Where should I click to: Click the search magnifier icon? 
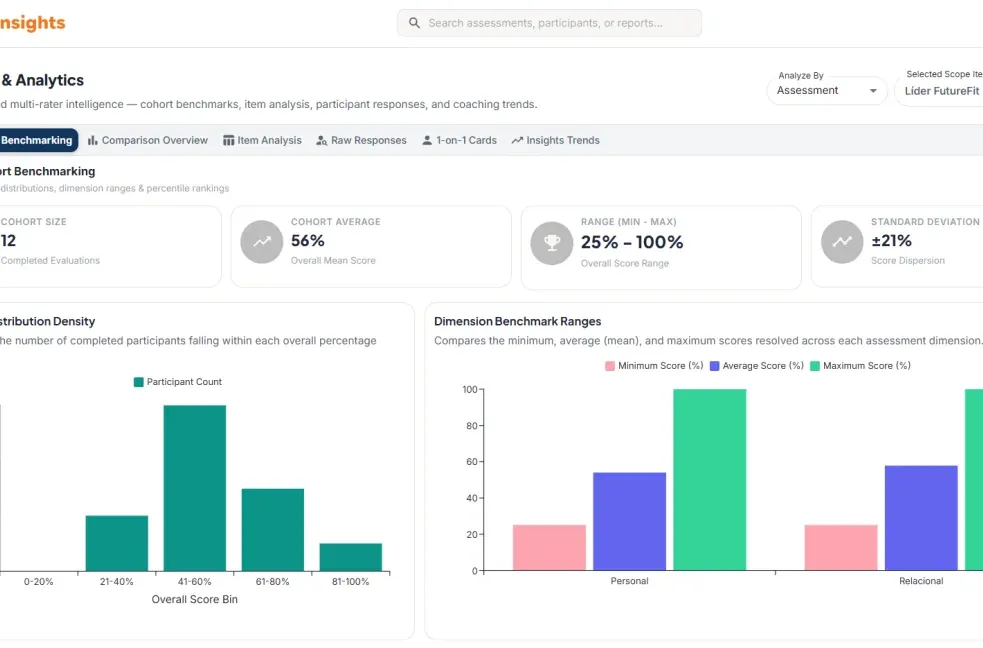coord(414,23)
